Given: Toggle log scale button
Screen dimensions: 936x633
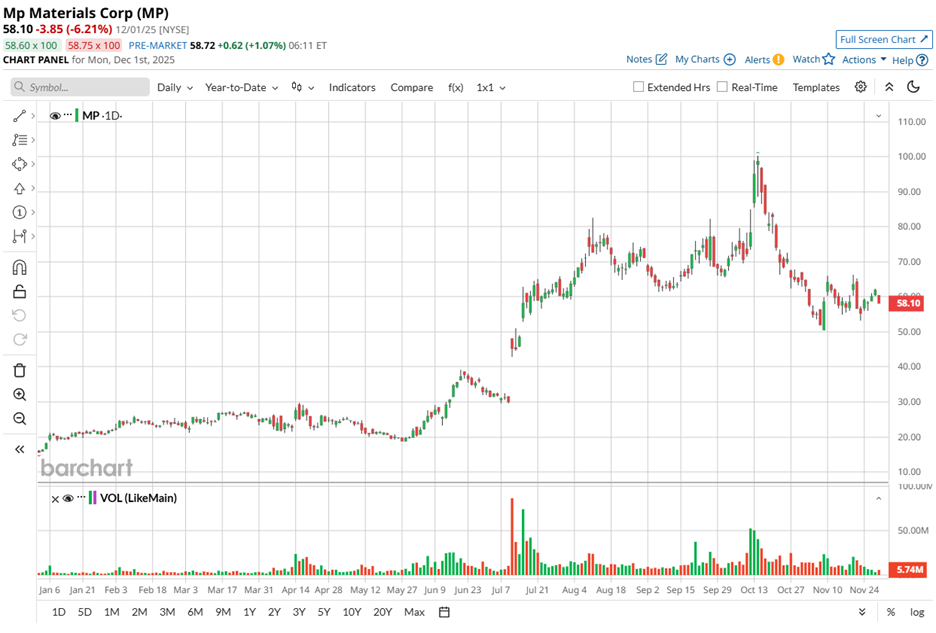Looking at the screenshot, I should click(917, 612).
